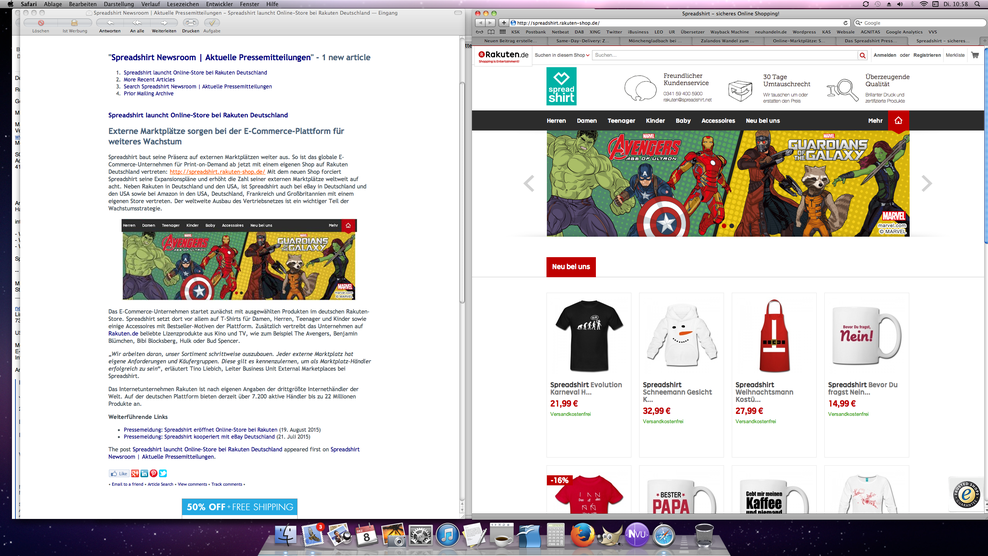
Task: Forward message with Weiterleiten
Action: click(x=164, y=23)
